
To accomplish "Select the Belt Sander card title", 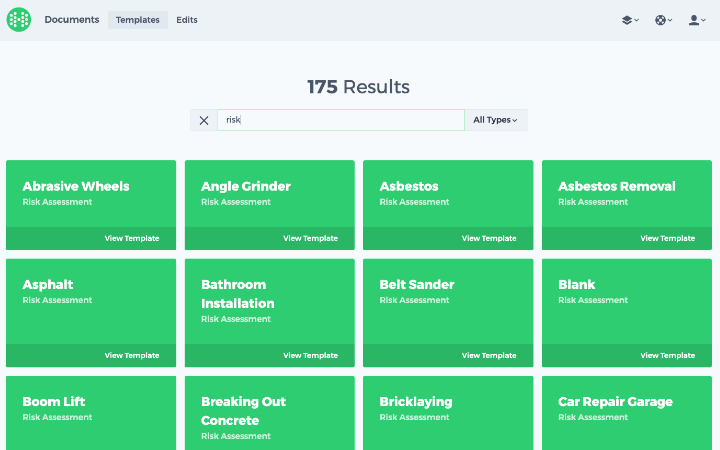I will (417, 285).
